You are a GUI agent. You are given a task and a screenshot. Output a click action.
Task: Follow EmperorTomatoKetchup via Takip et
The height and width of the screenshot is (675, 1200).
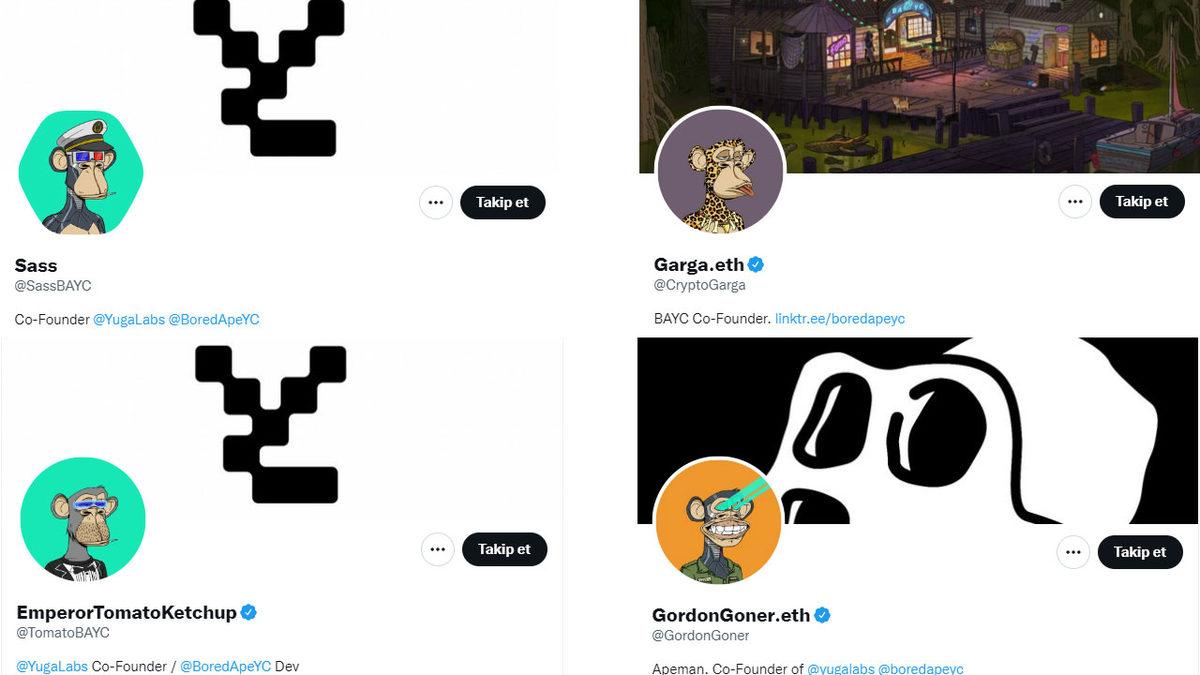pyautogui.click(x=505, y=549)
